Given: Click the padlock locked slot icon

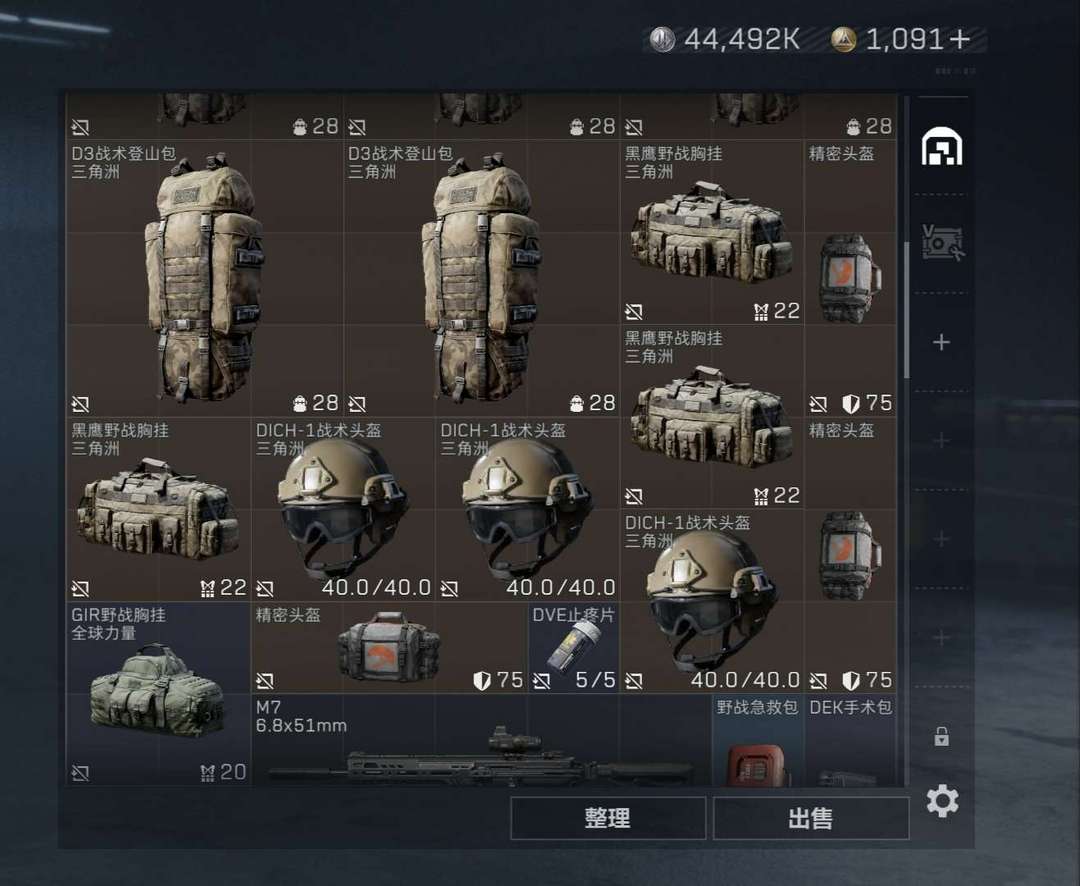Looking at the screenshot, I should [942, 736].
